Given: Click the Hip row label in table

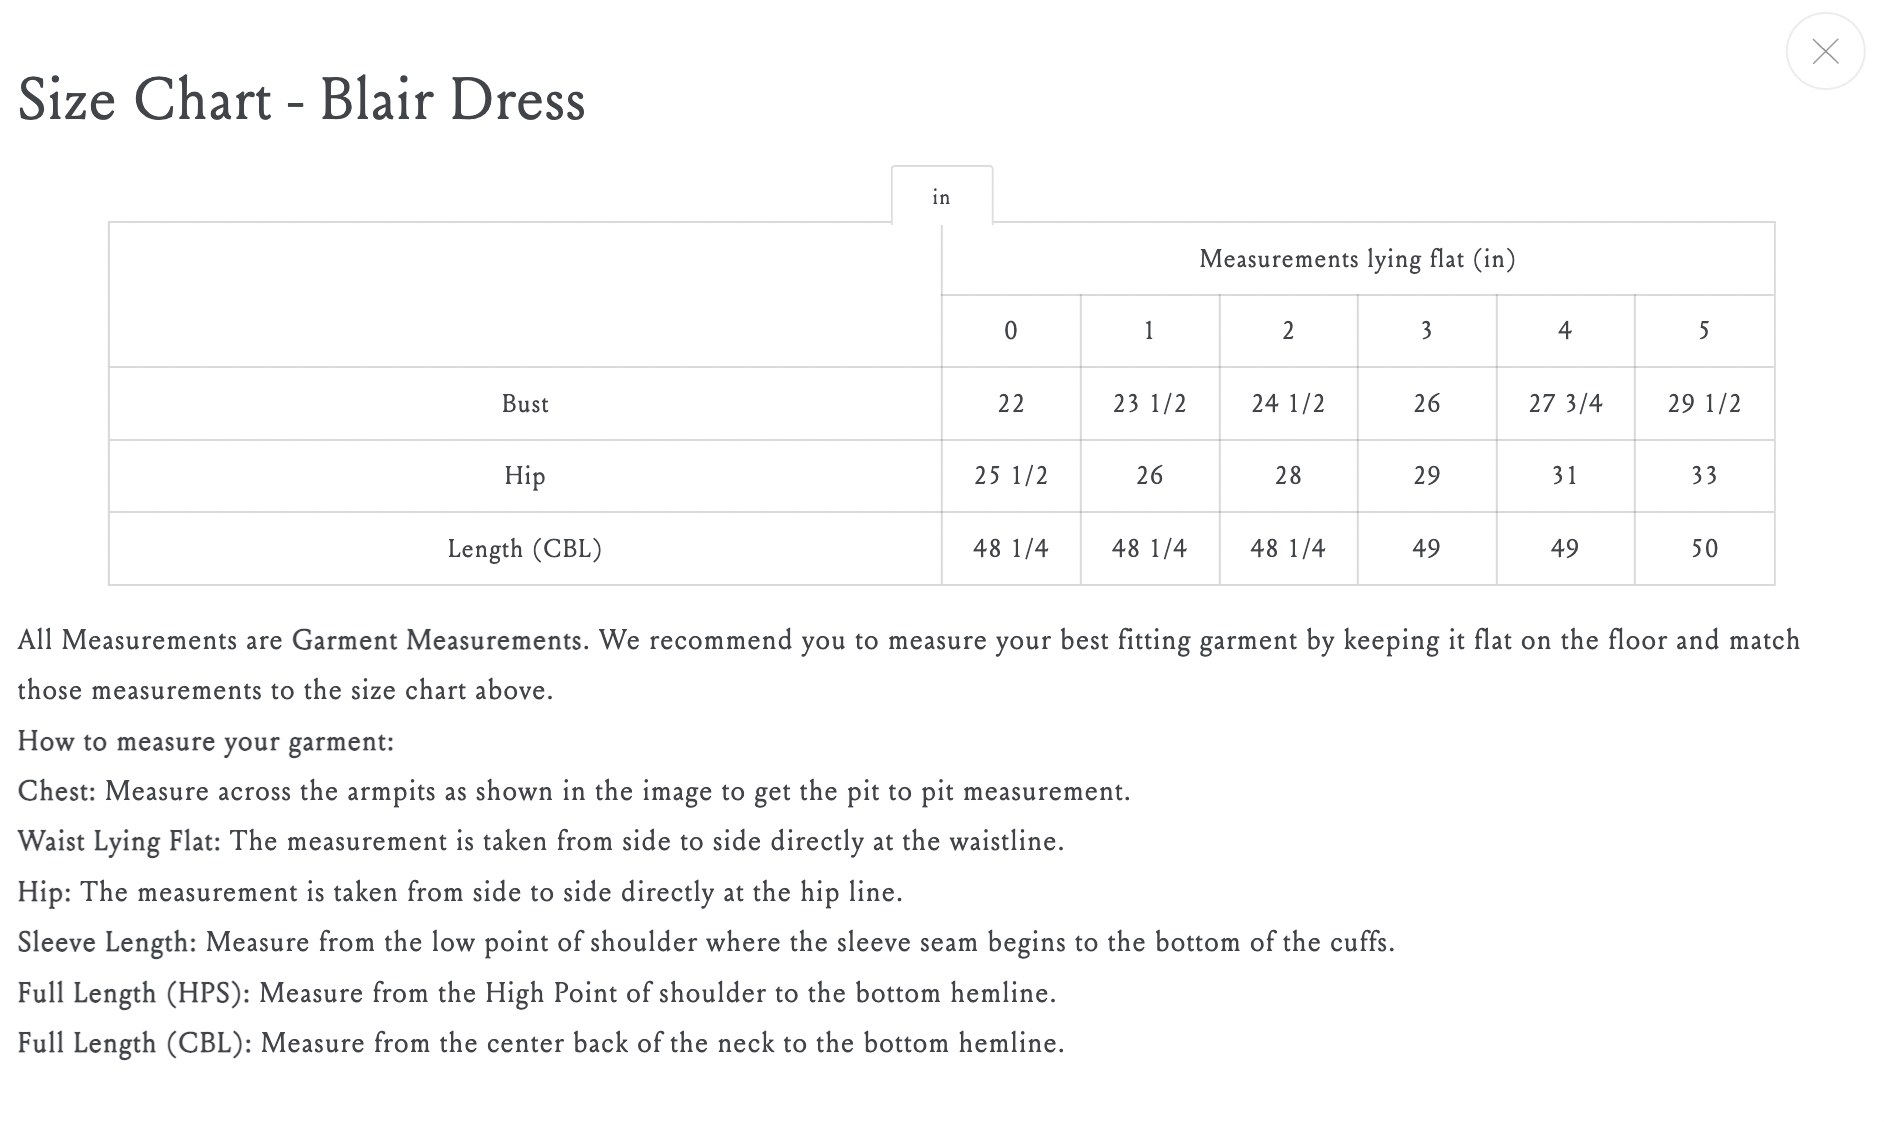Looking at the screenshot, I should 525,476.
